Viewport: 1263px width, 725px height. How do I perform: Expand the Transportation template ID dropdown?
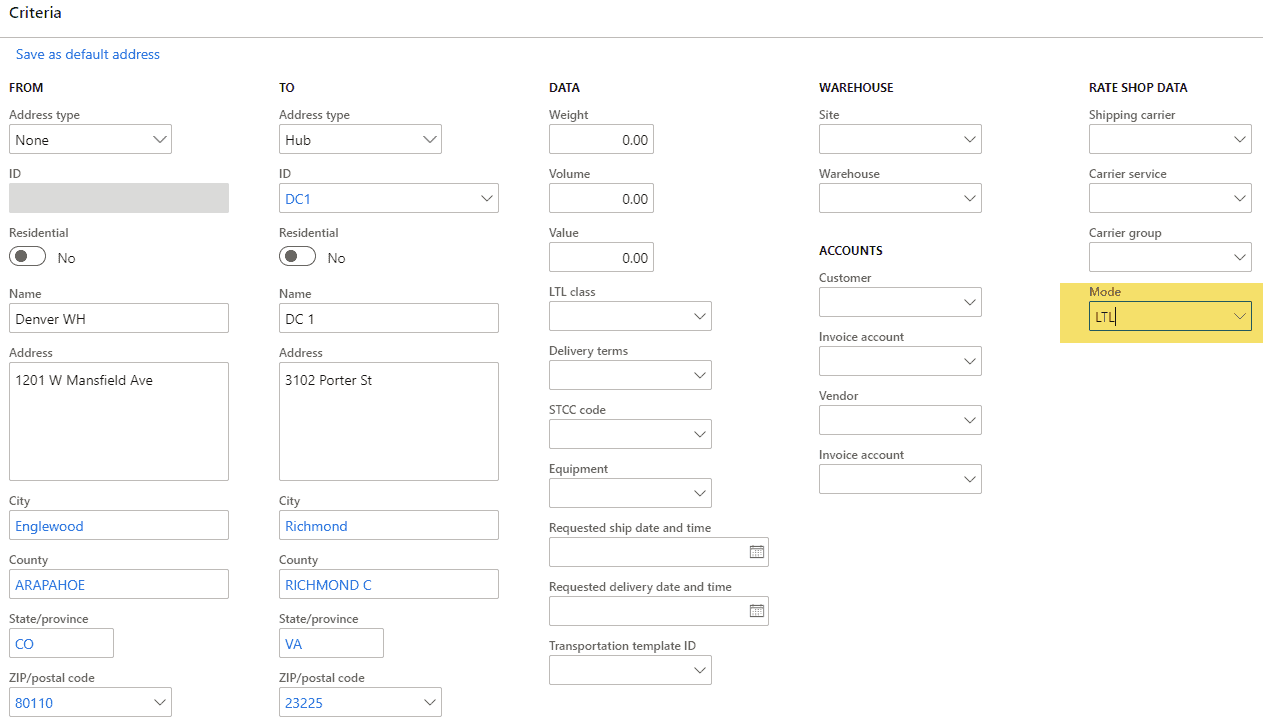[x=700, y=670]
